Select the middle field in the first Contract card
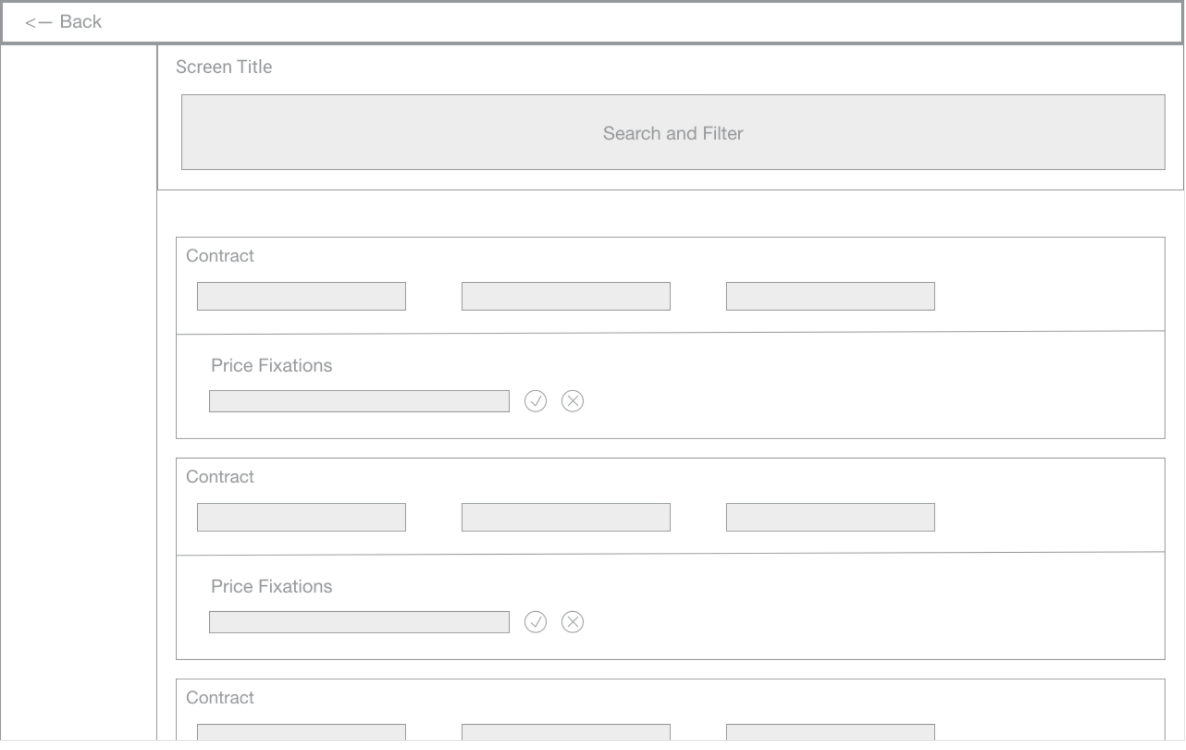The width and height of the screenshot is (1186, 750). point(566,296)
